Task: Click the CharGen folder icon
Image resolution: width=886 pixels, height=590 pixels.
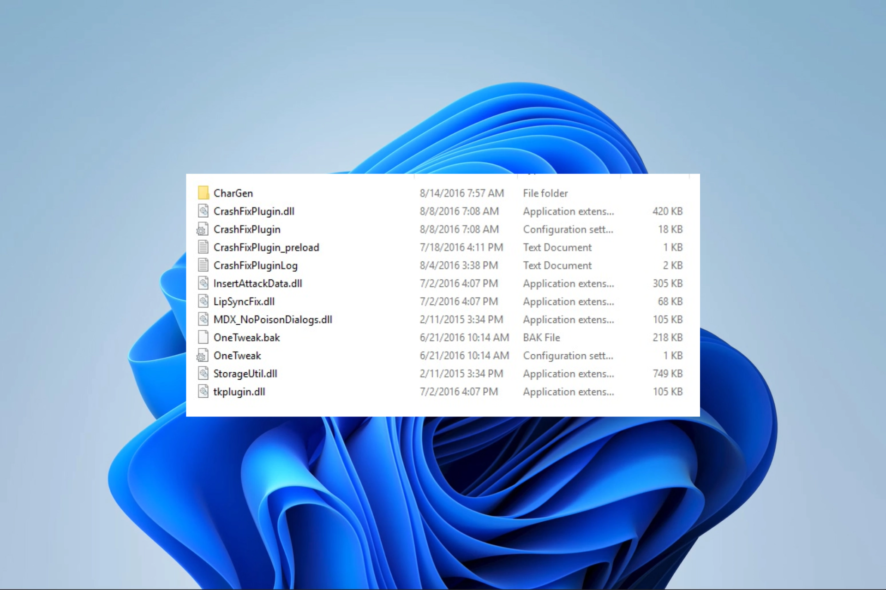Action: click(x=203, y=193)
